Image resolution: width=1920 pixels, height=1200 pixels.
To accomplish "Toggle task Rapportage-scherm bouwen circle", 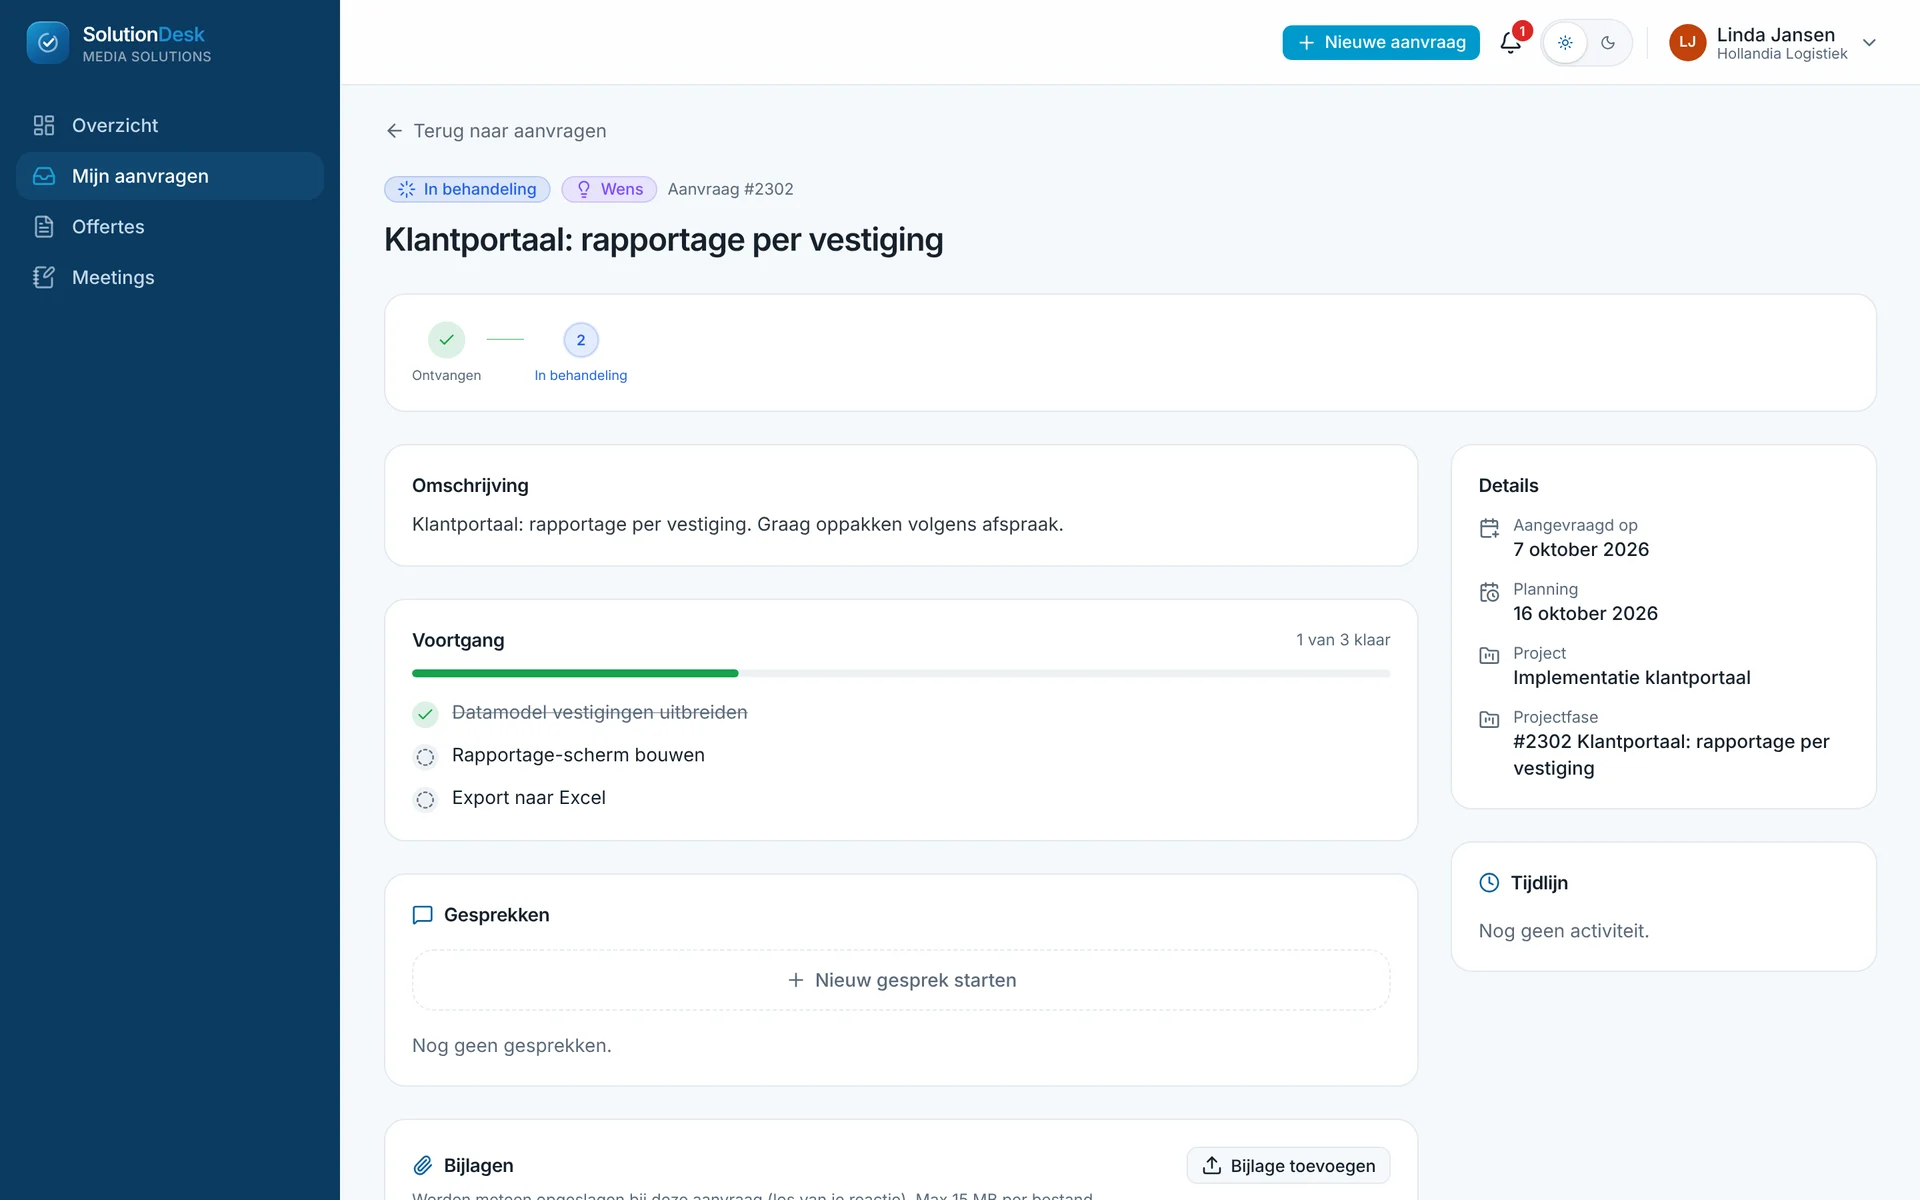I will click(x=425, y=757).
